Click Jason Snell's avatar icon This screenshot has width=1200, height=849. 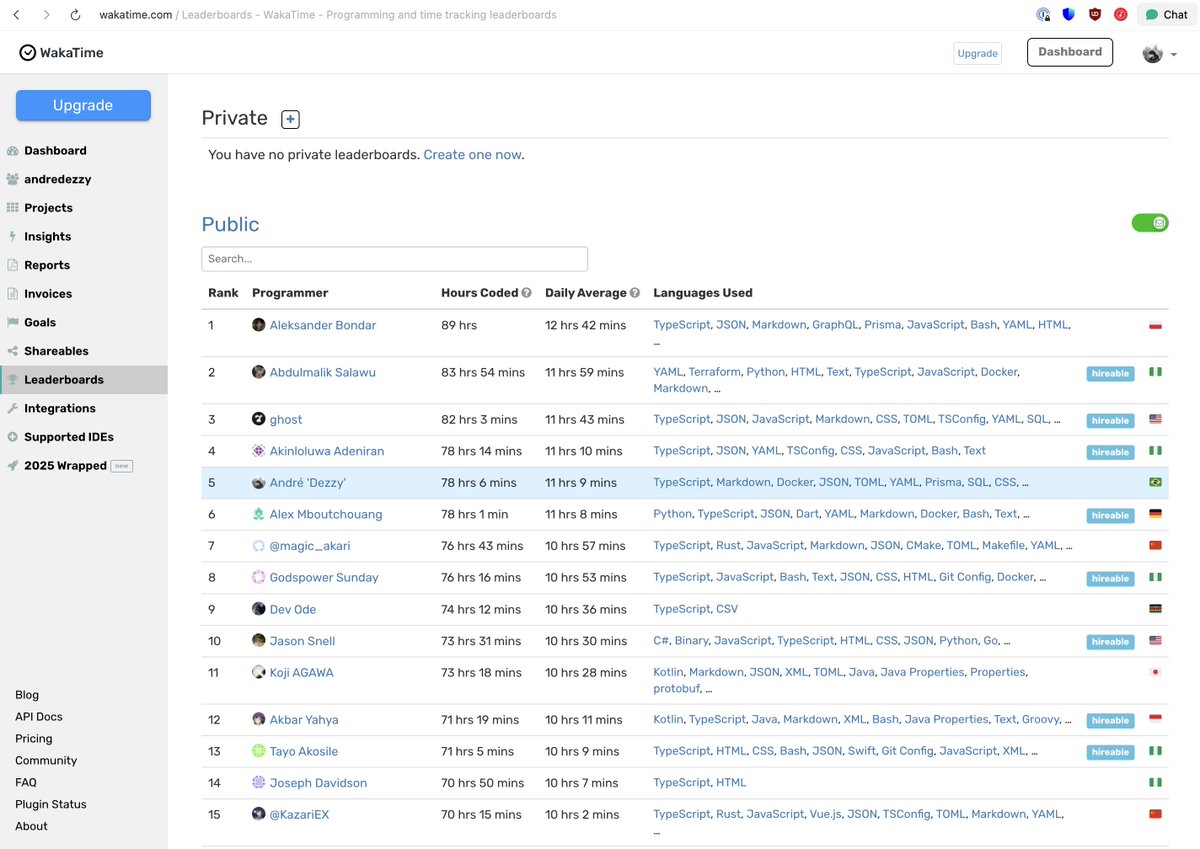coord(259,640)
